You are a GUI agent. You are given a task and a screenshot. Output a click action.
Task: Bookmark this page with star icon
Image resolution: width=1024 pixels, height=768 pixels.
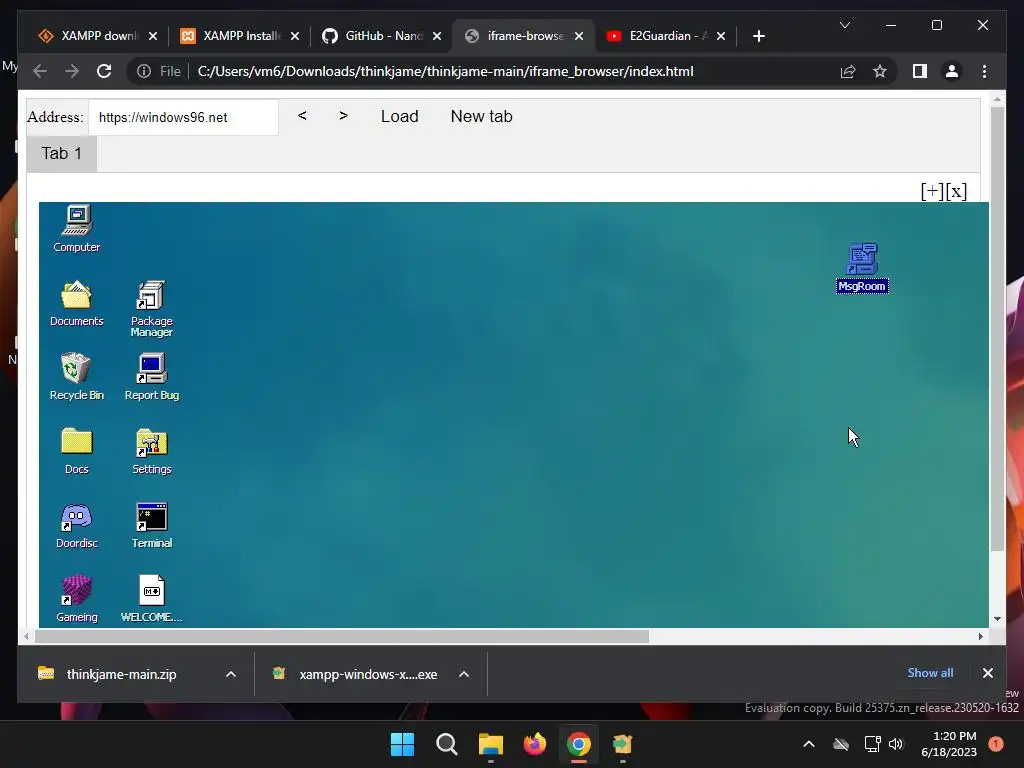coord(880,71)
